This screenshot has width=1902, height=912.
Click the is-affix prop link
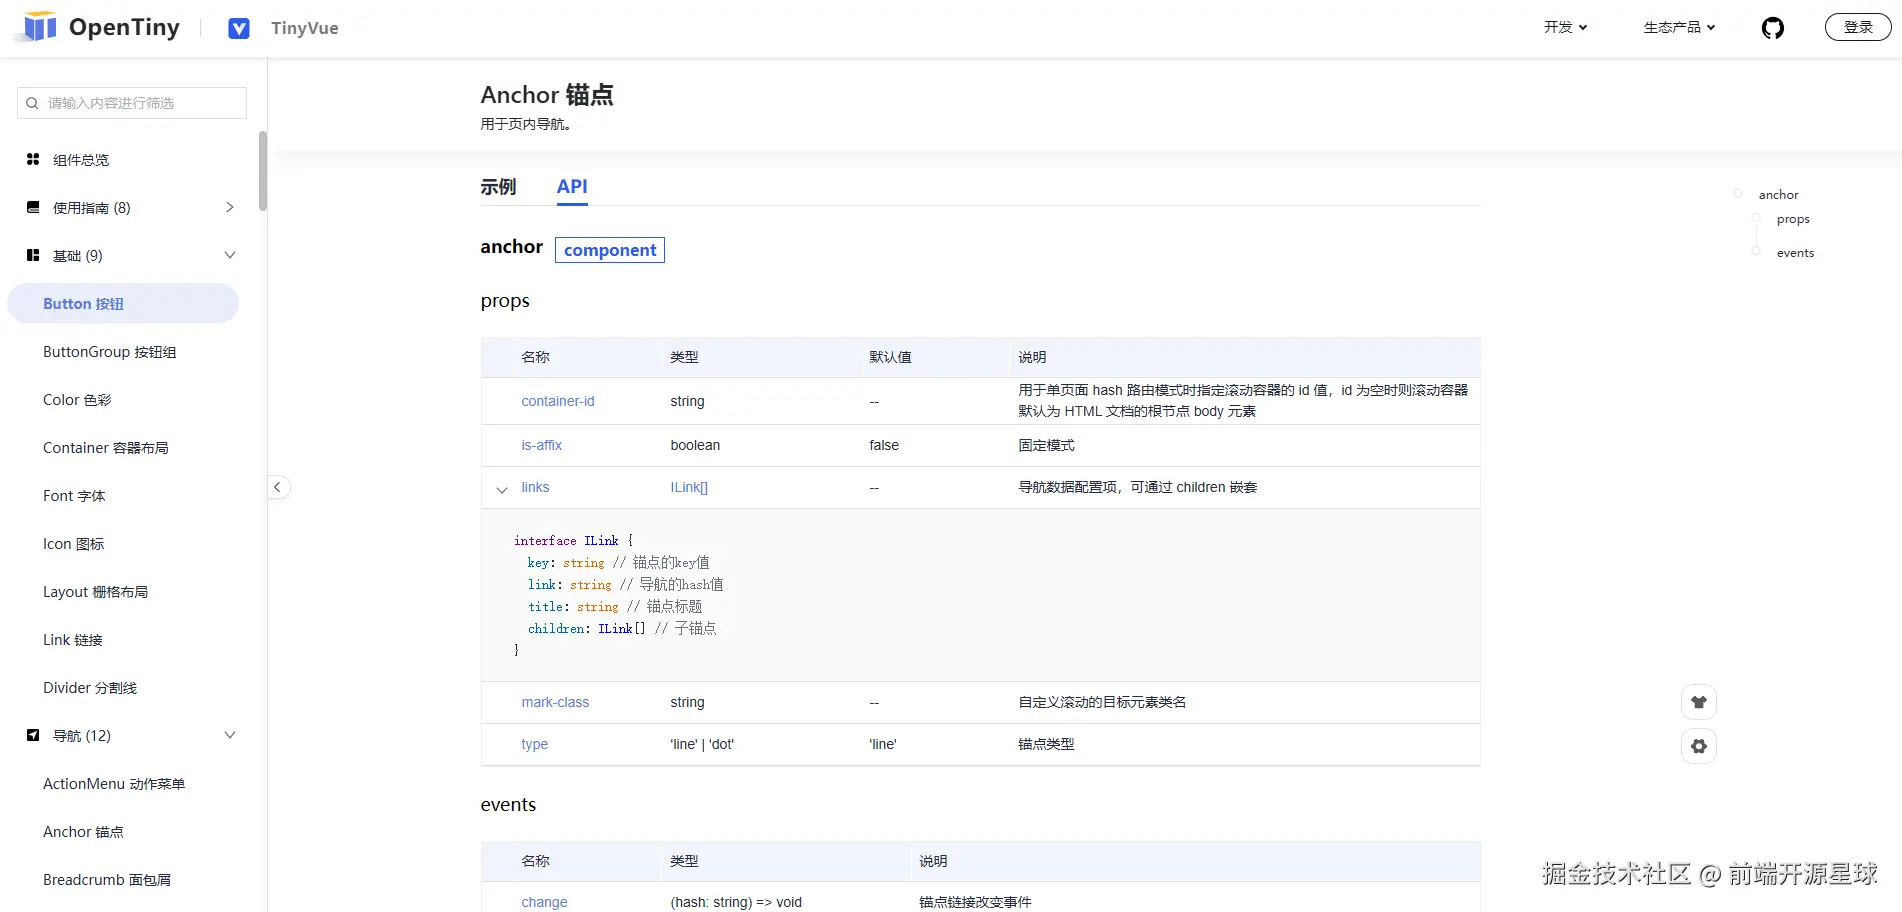(541, 445)
